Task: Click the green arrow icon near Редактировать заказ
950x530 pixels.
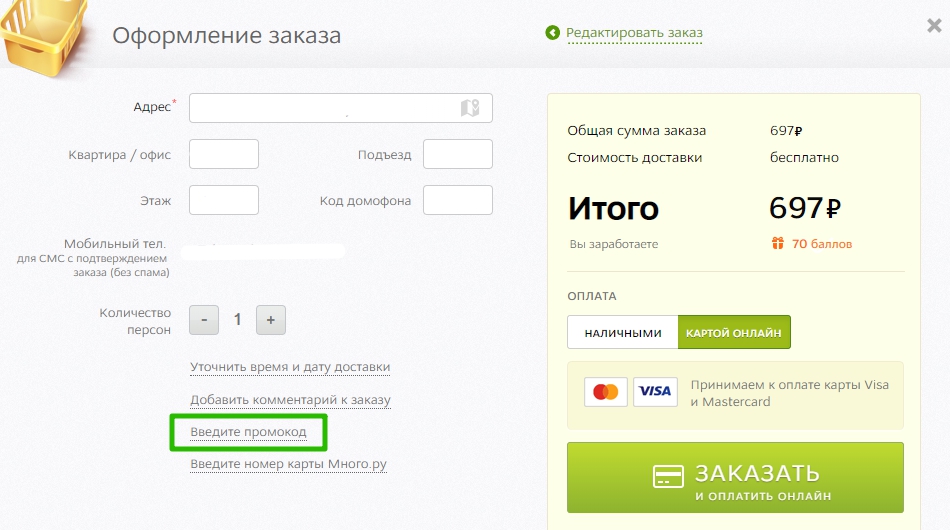Action: click(x=553, y=33)
